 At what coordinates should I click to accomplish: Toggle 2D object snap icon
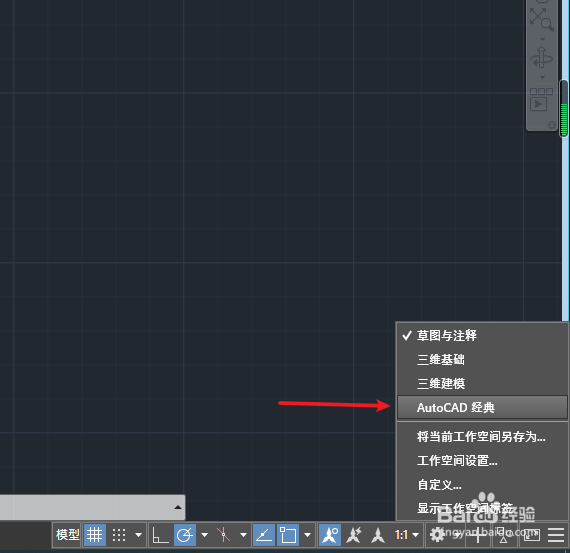[x=288, y=535]
